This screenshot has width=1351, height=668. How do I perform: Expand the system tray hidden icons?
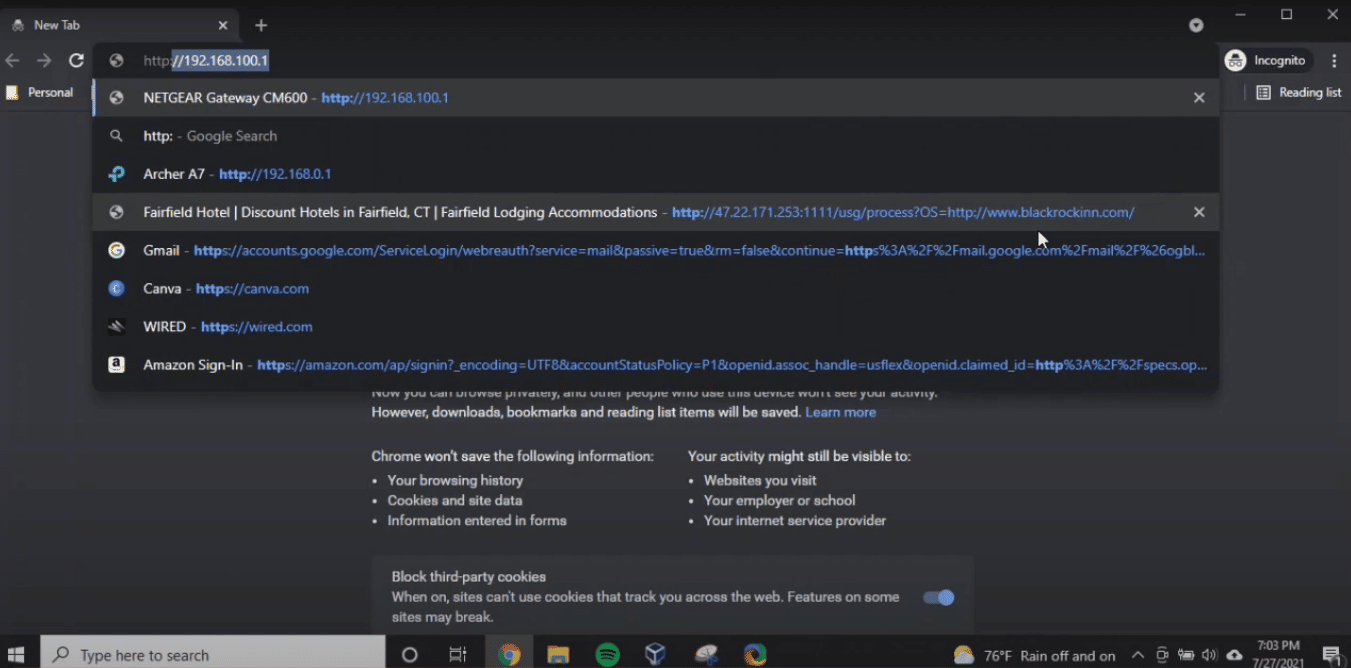1138,655
